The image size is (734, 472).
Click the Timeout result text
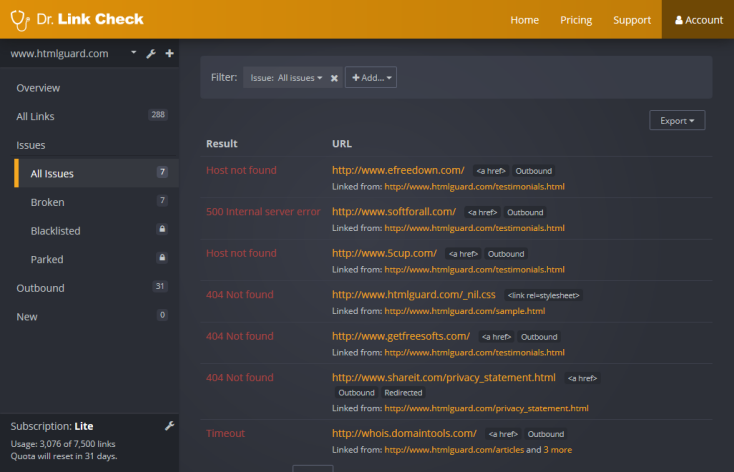click(x=225, y=433)
